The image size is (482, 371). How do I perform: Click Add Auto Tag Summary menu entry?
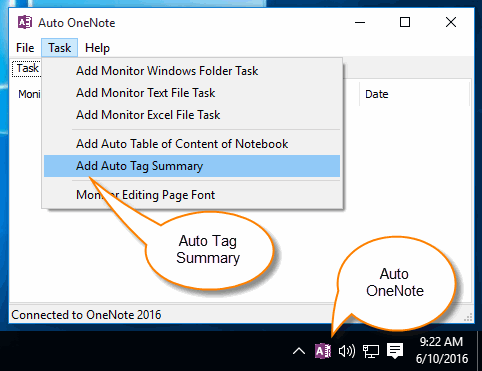pos(192,166)
